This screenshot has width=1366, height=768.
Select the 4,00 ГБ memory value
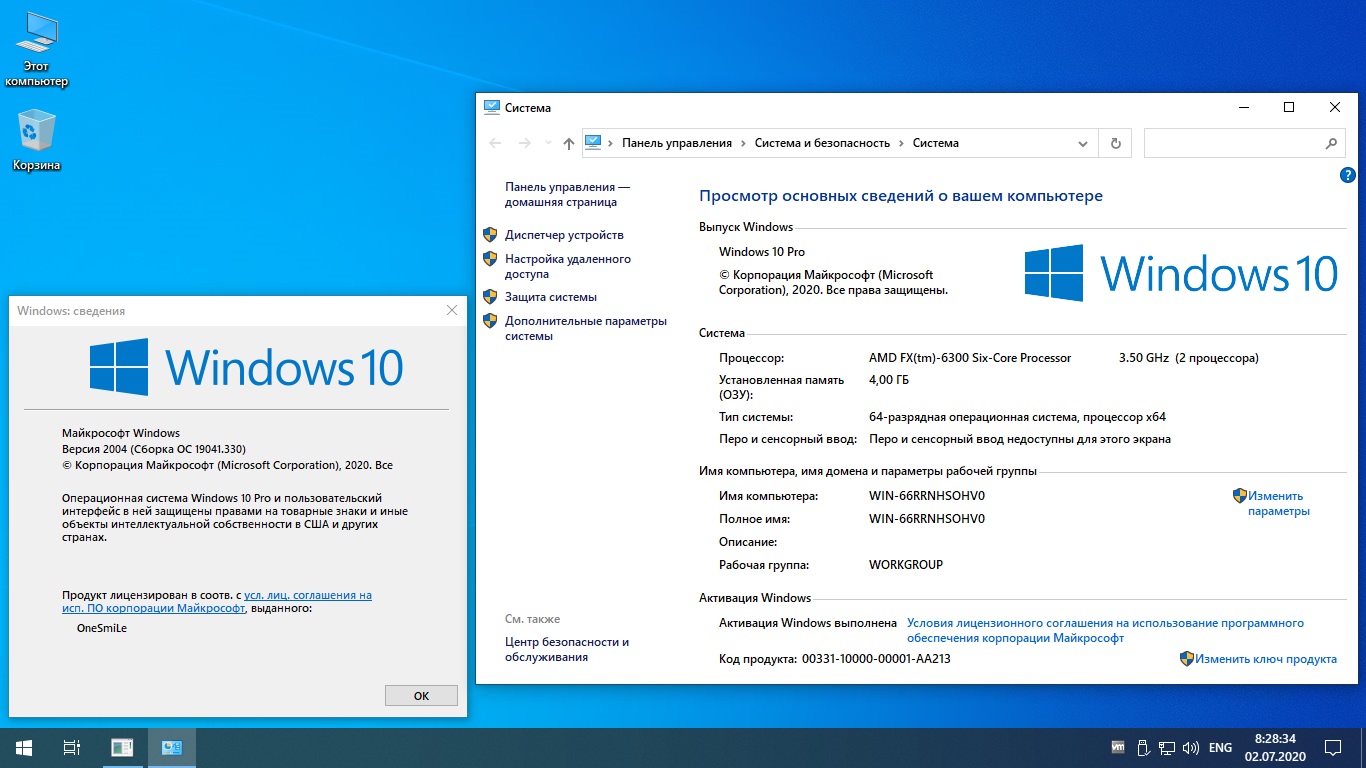[x=889, y=380]
